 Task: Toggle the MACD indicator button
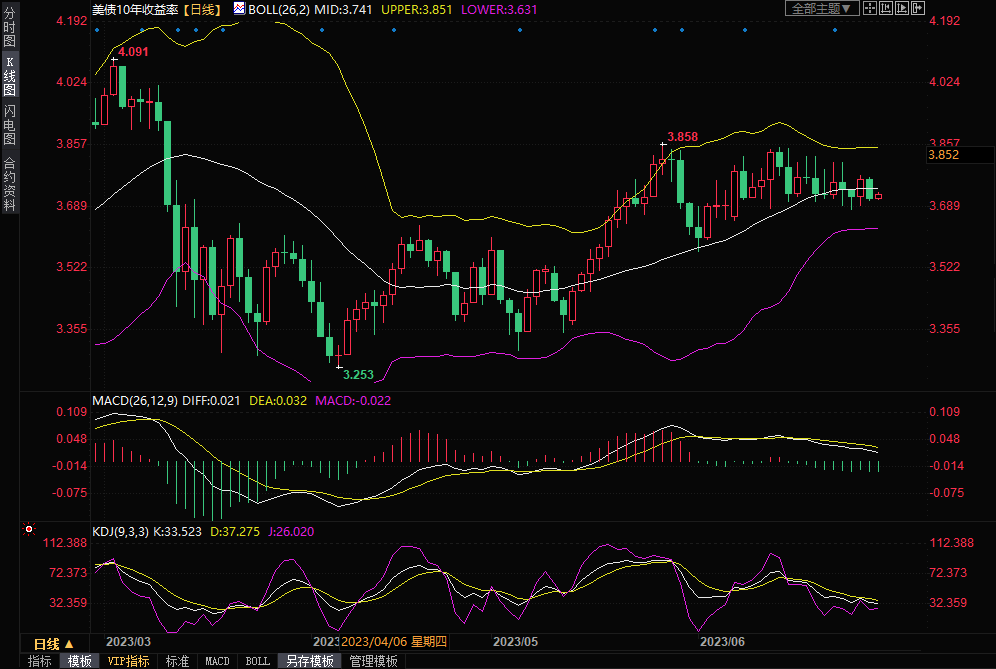(217, 661)
